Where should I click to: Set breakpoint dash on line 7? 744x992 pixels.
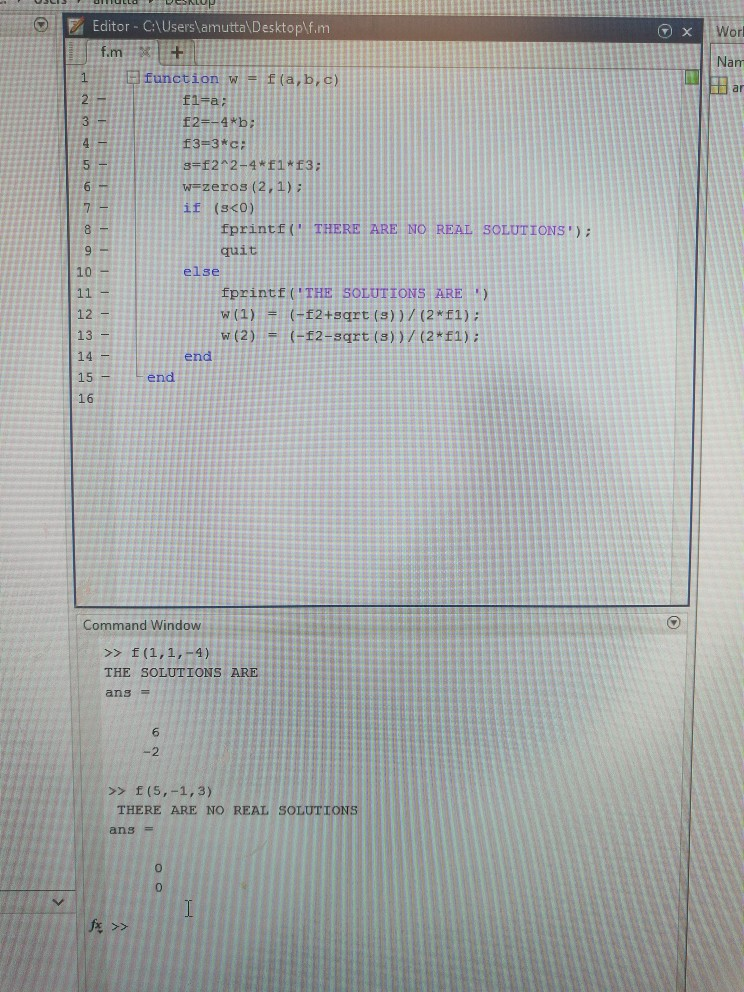point(102,208)
